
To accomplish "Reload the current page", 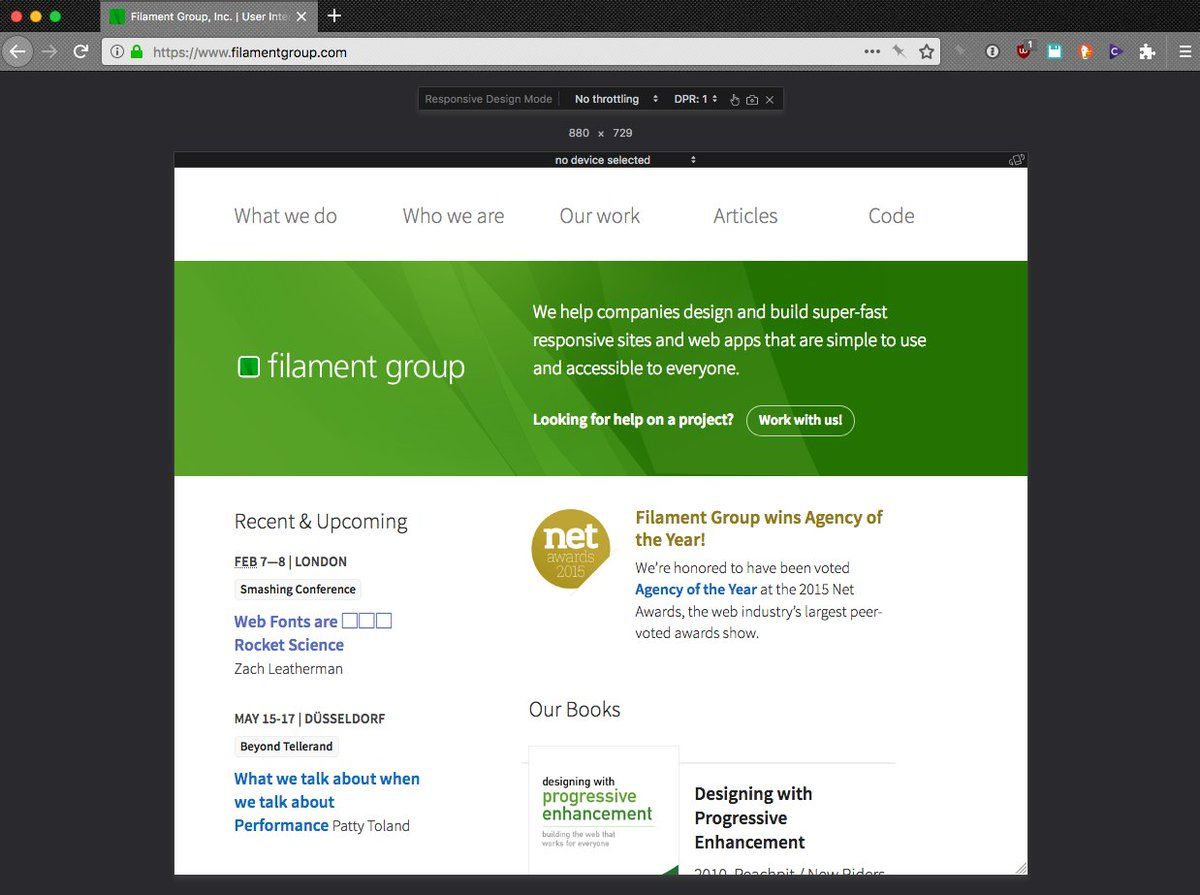I will click(81, 51).
